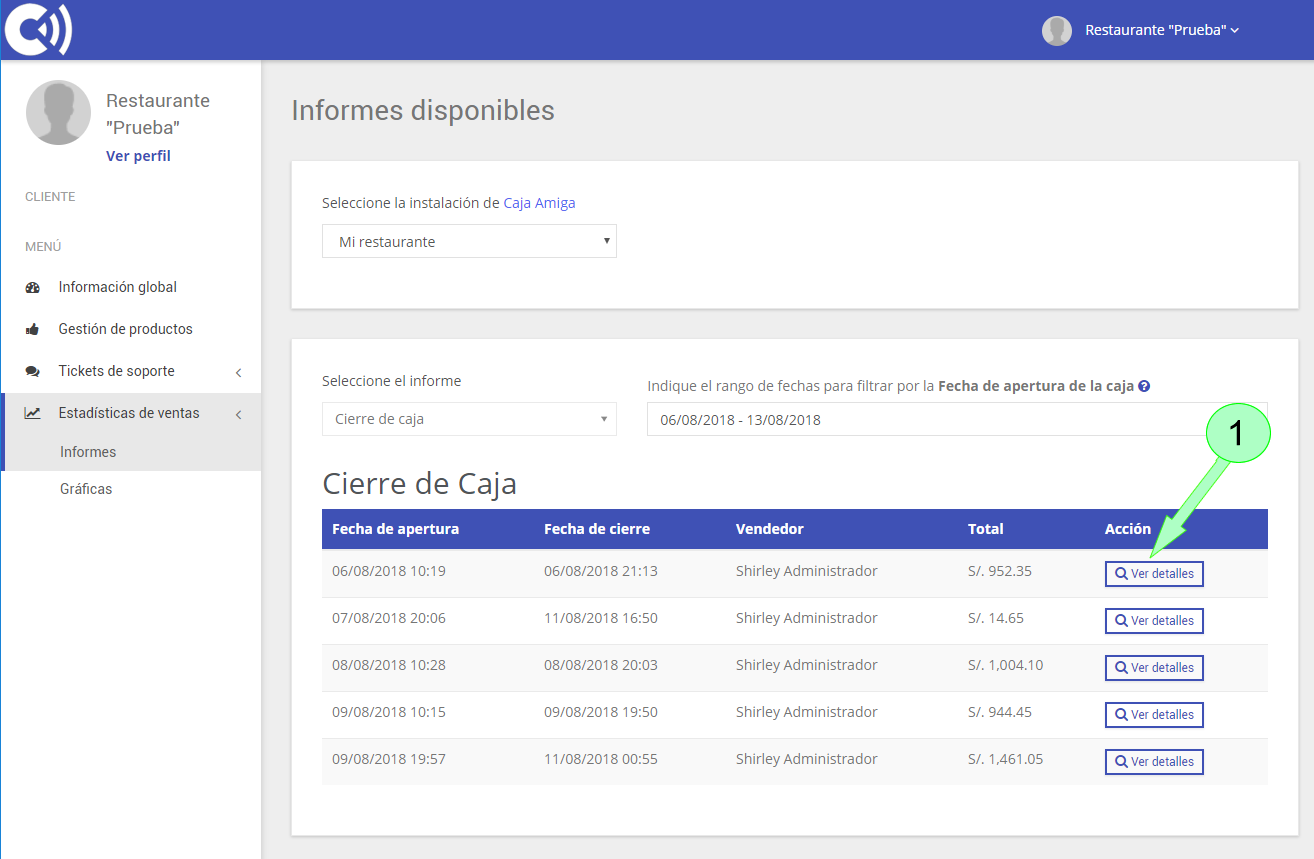Click the Caja Amiga logo in the top bar
The width and height of the screenshot is (1314, 859).
point(37,29)
